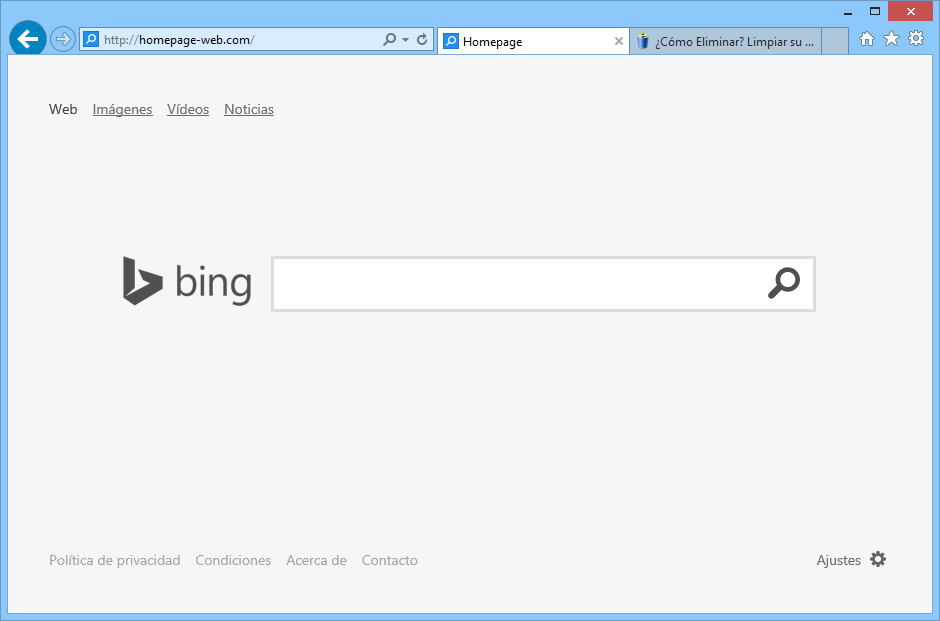Open browser Tools gear icon

916,39
